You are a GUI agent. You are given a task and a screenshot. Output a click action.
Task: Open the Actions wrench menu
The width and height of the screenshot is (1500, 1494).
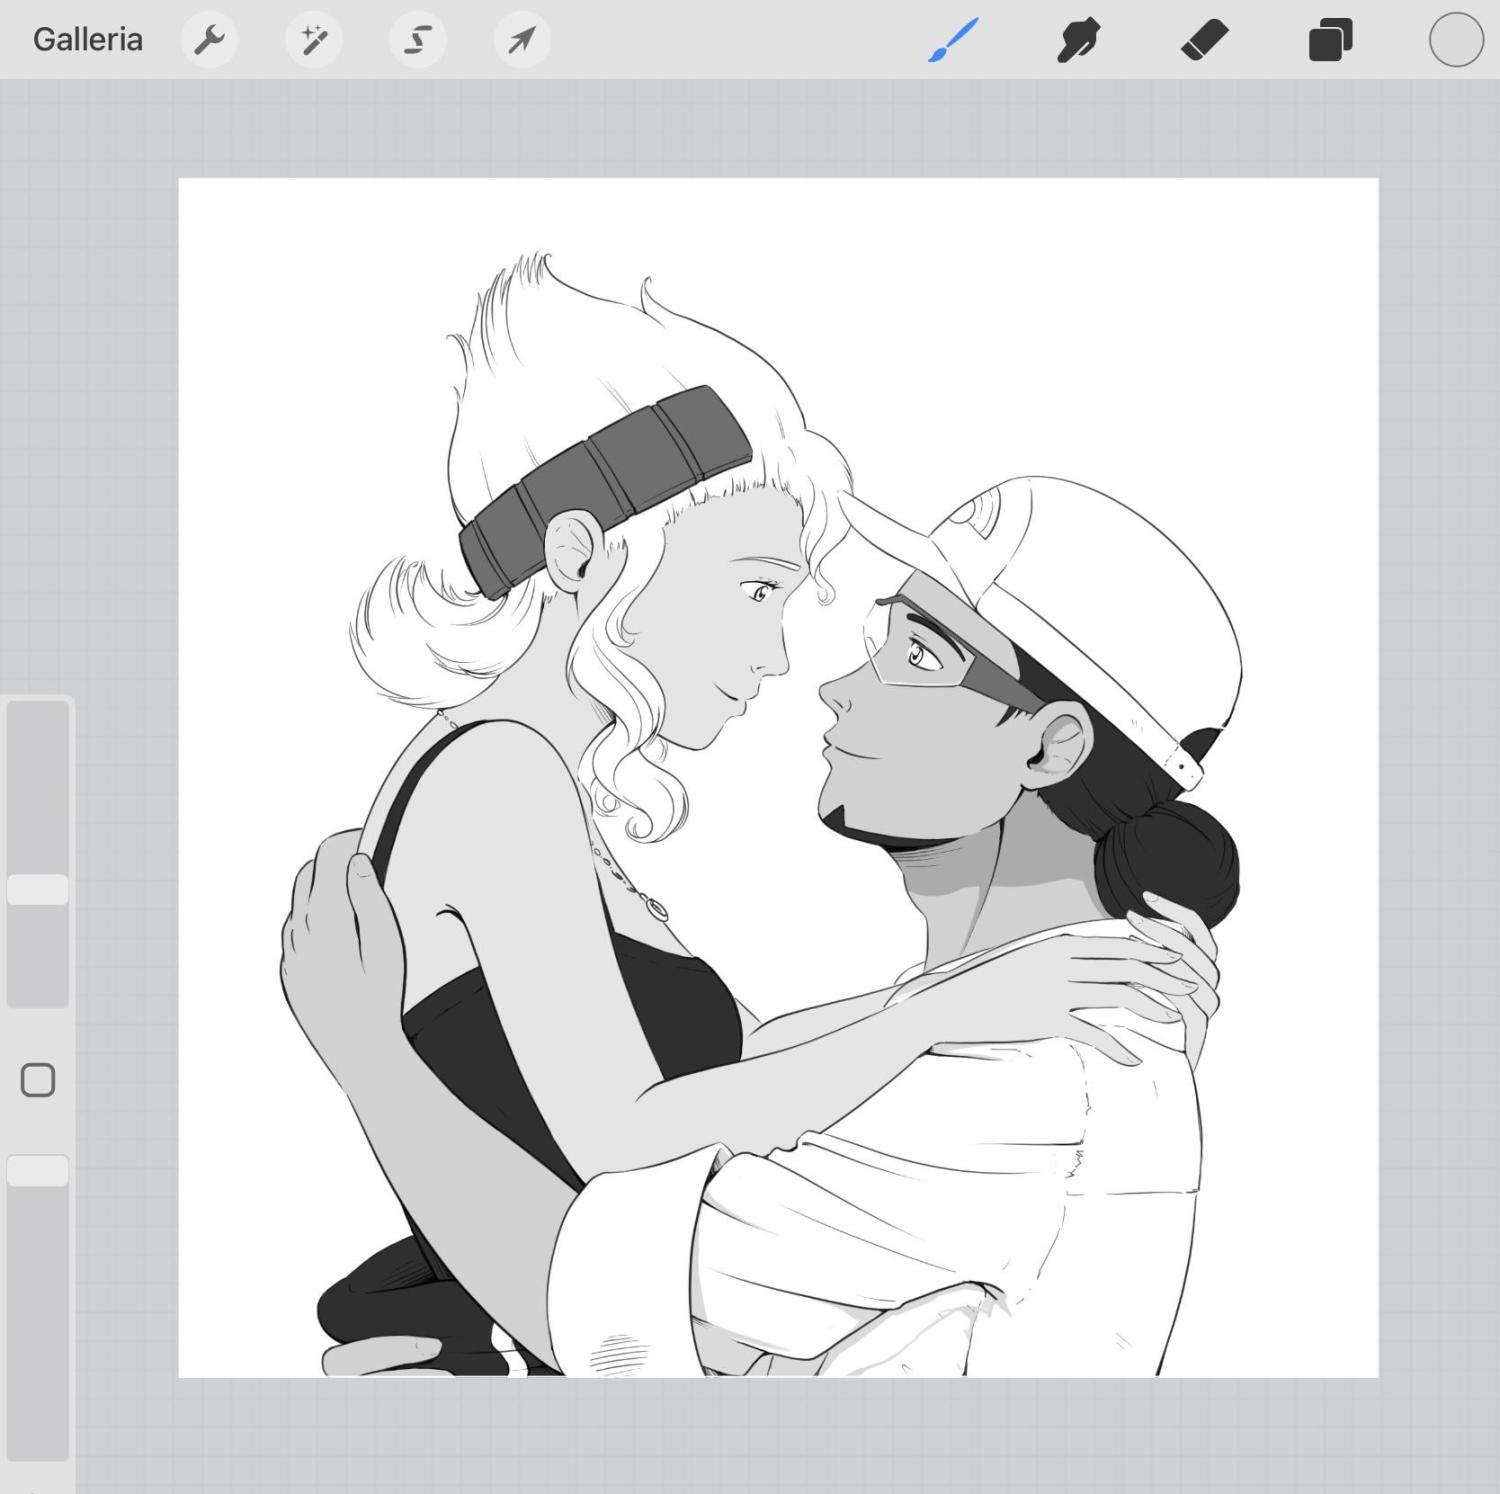[209, 40]
